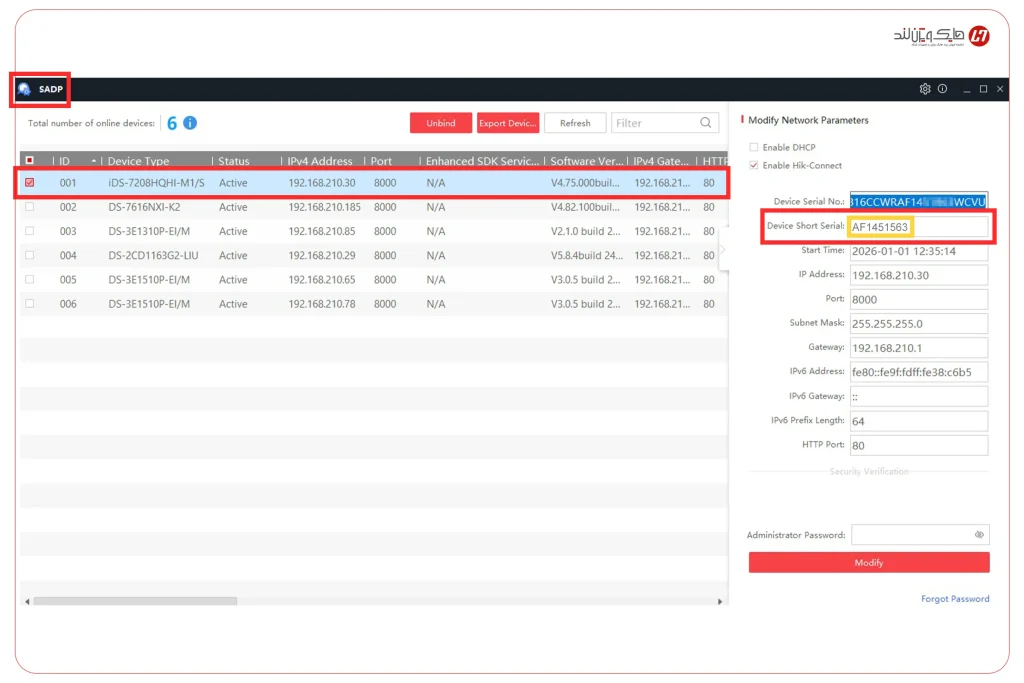Click the SADP application logo icon
The width and height of the screenshot is (1024, 683).
[x=23, y=89]
